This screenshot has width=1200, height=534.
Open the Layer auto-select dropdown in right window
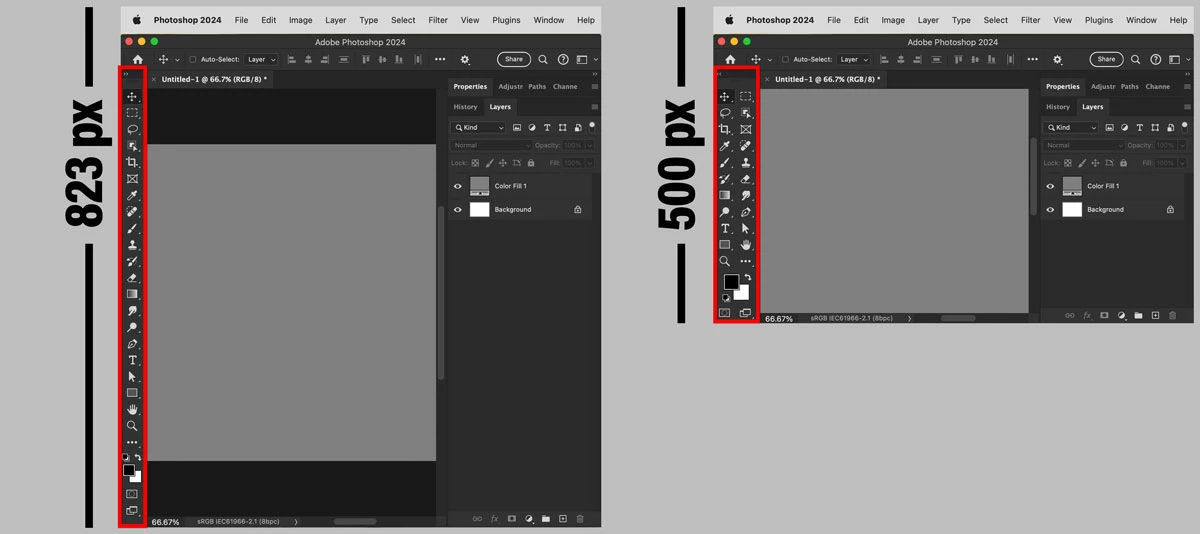(x=854, y=60)
